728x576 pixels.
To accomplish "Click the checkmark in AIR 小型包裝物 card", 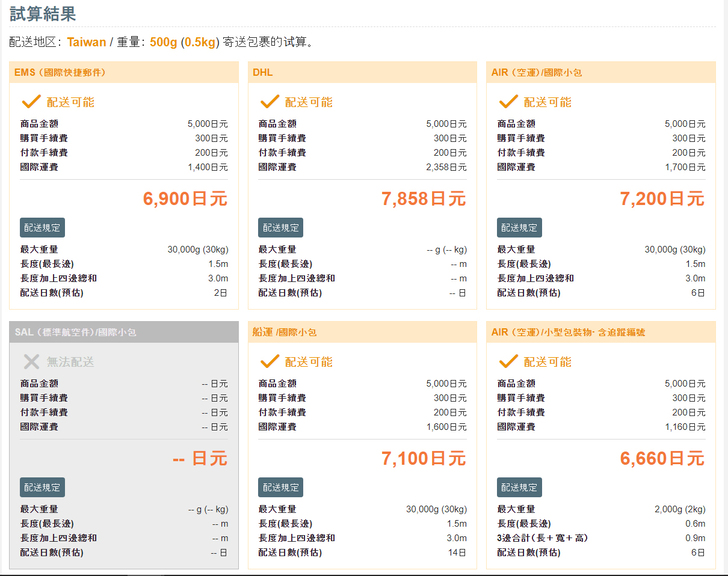I will tap(508, 361).
